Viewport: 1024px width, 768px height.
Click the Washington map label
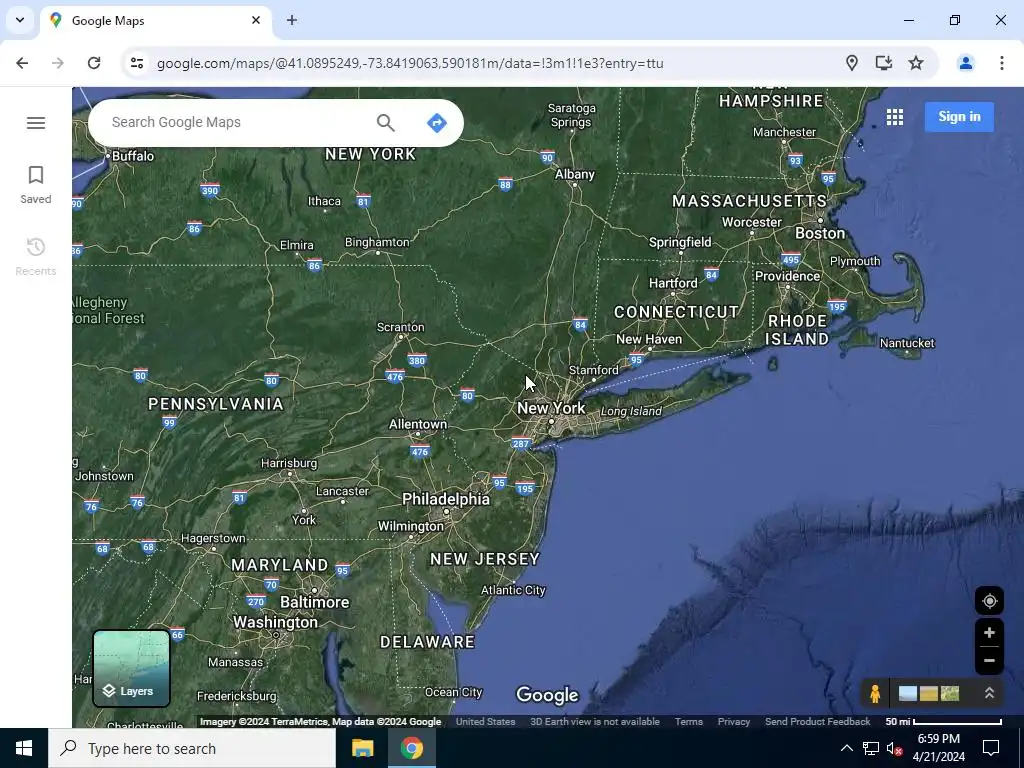(275, 622)
